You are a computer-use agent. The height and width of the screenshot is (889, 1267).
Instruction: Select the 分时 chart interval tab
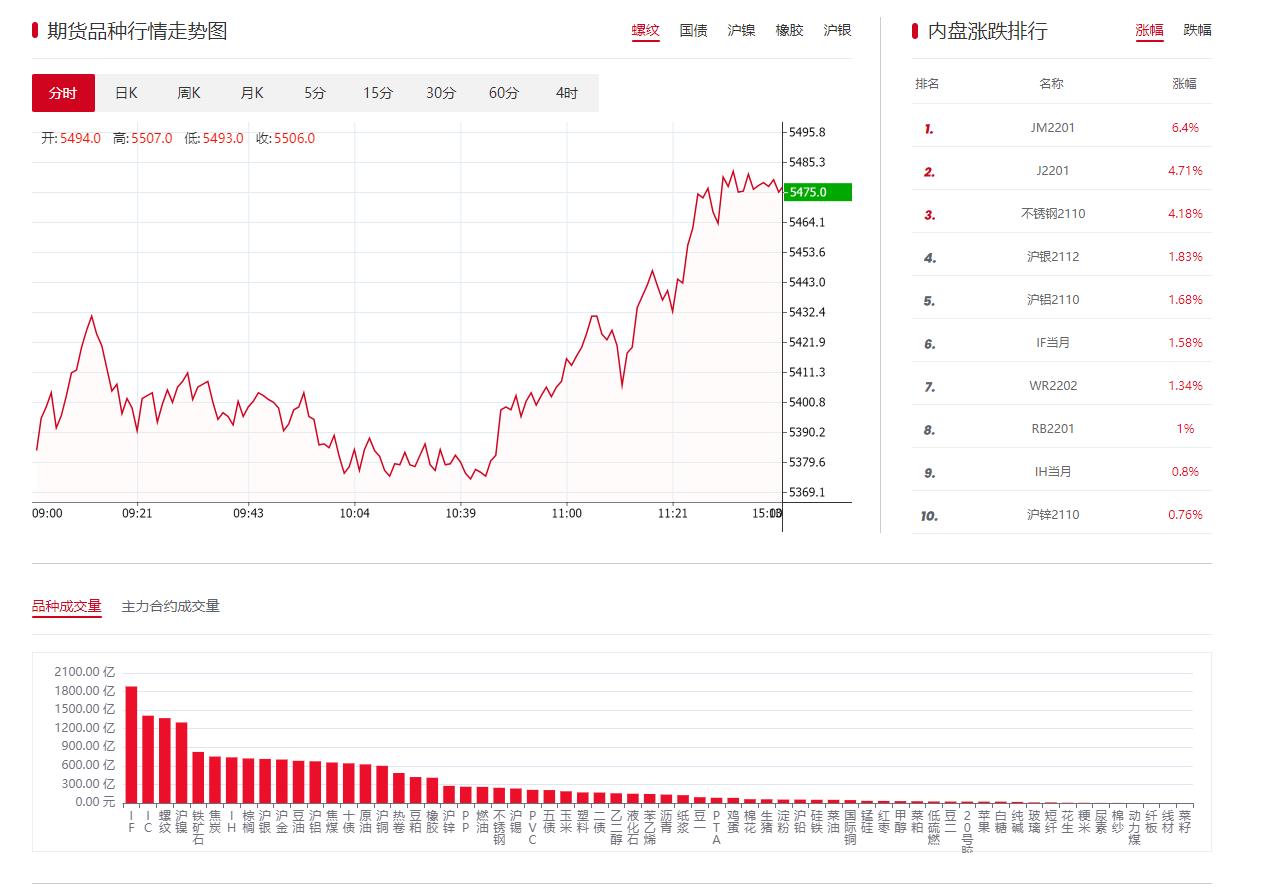(x=63, y=93)
